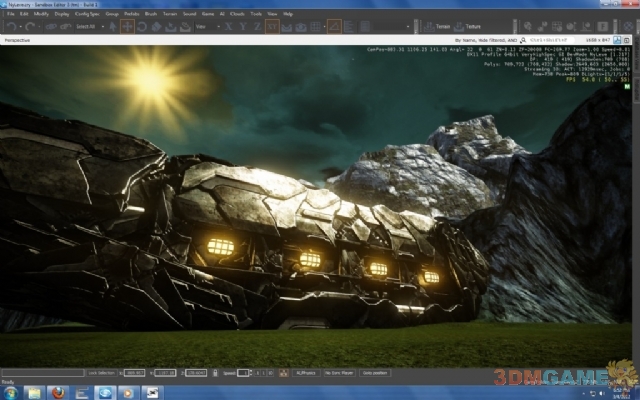Open the File menu

(x=11, y=14)
